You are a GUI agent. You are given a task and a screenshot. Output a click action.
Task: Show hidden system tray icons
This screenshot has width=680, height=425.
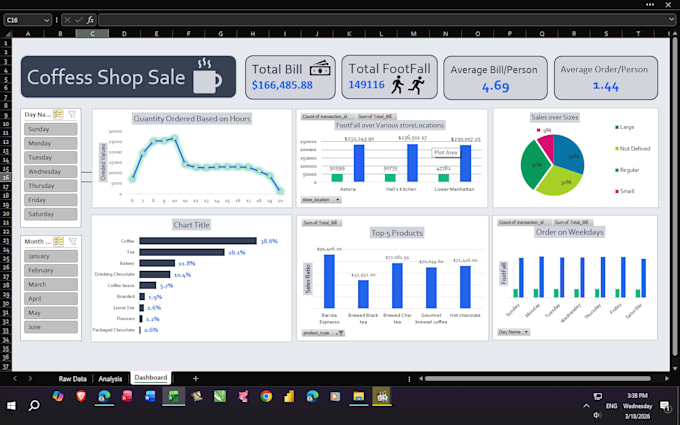pyautogui.click(x=586, y=406)
